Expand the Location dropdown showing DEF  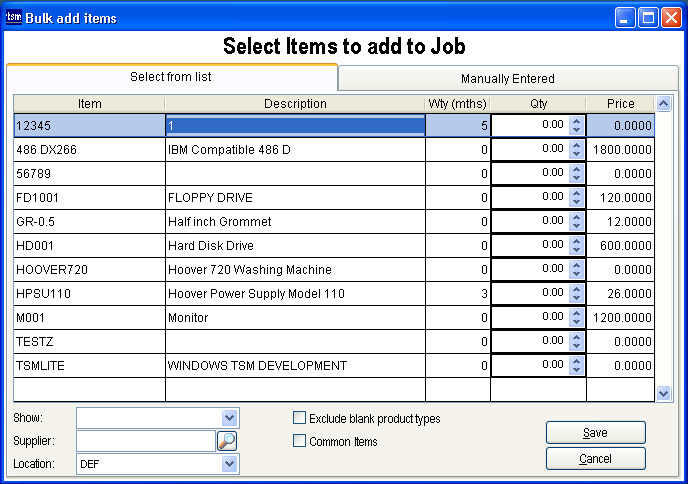tap(230, 464)
